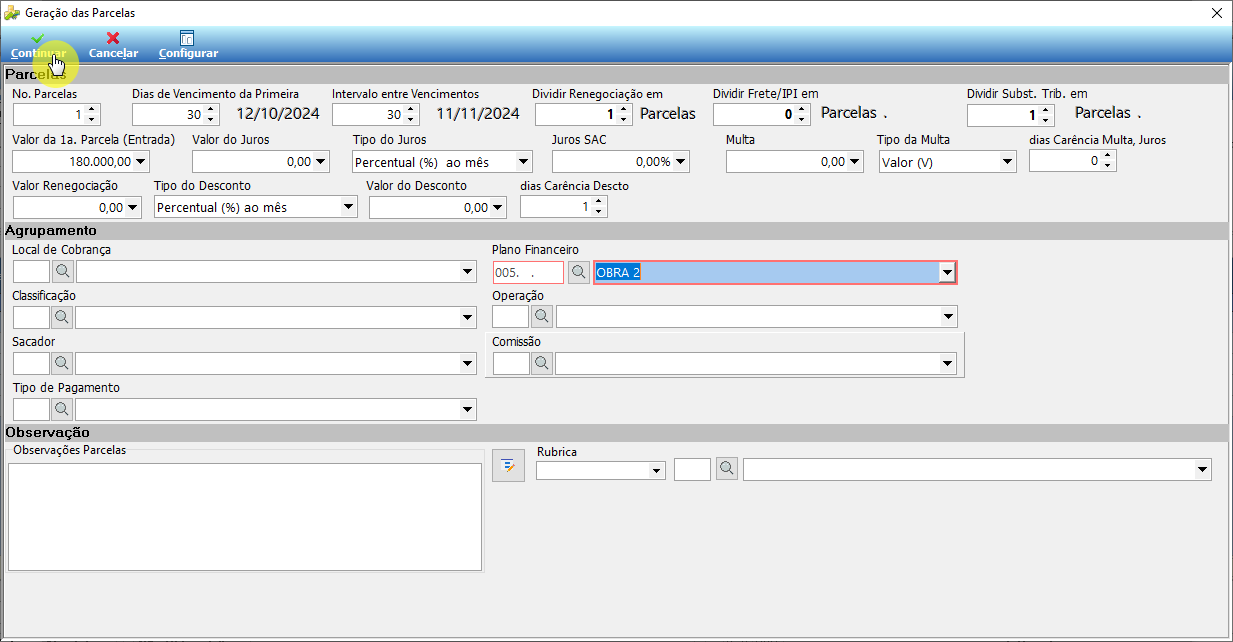
Task: Click the Plano Financeiro magnifier icon
Action: pos(579,272)
